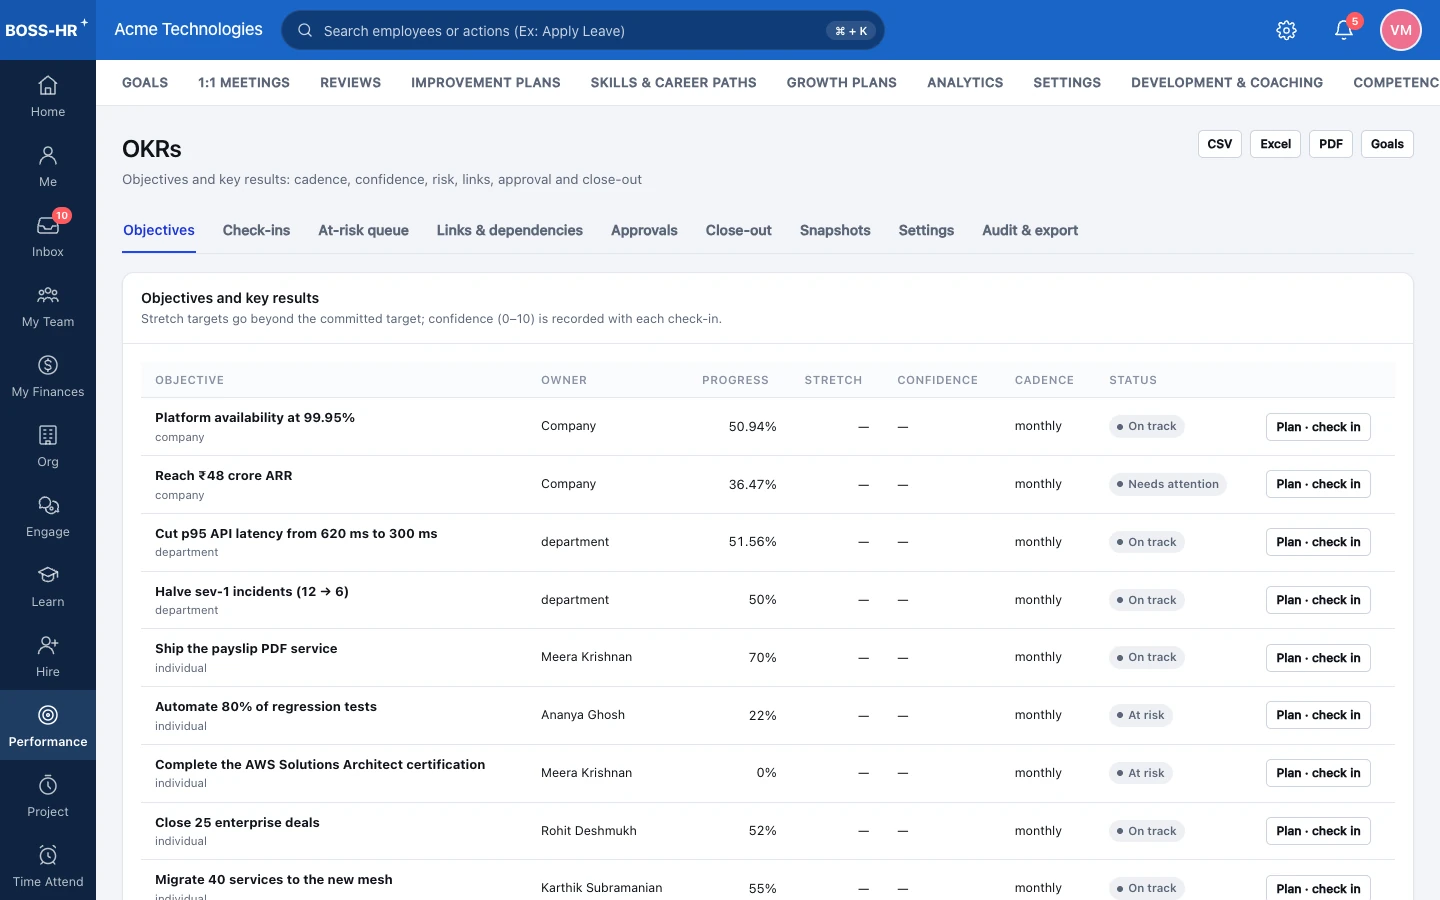This screenshot has height=900, width=1440.
Task: Open the Learn graduation cap icon
Action: [48, 575]
